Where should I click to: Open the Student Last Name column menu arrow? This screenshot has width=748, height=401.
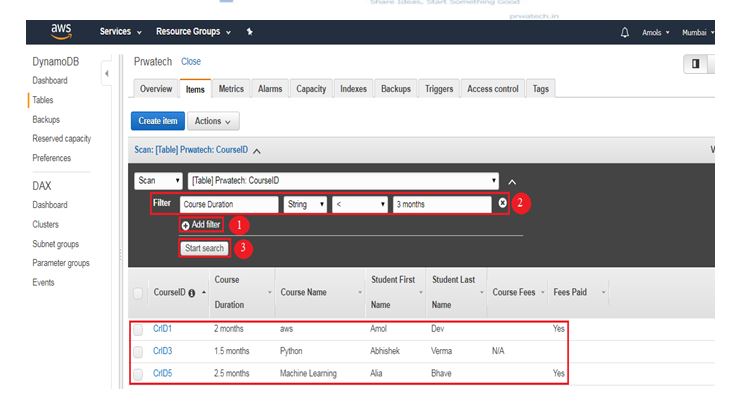click(481, 292)
